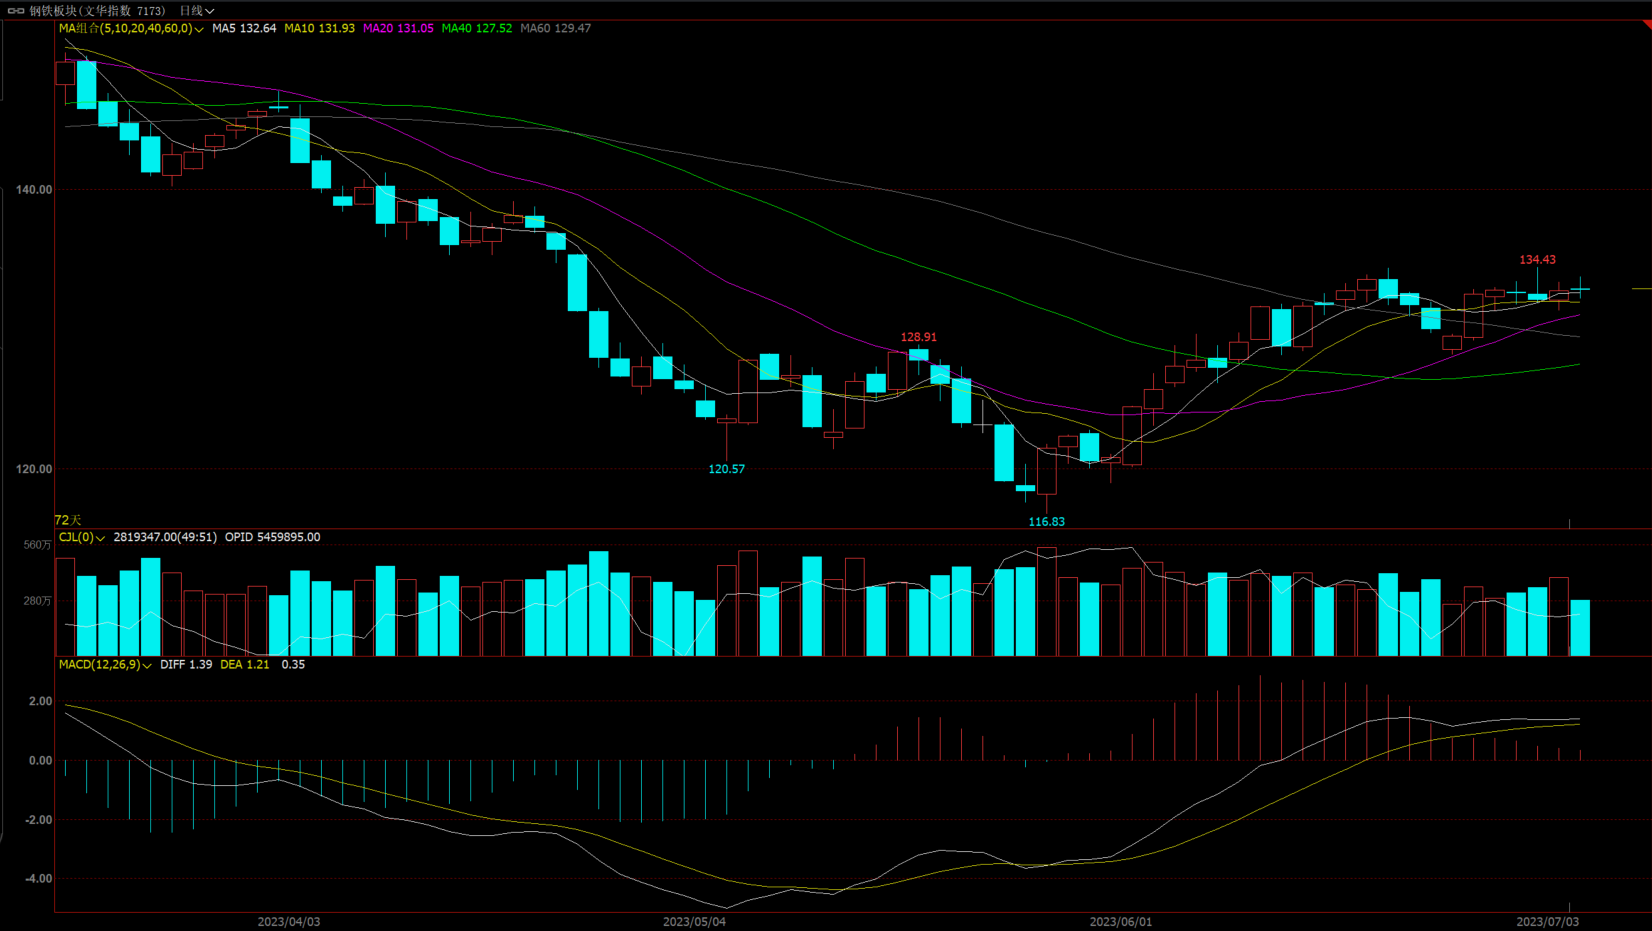The height and width of the screenshot is (931, 1652).
Task: Click the volume 2819347.00(49:51) readout
Action: 165,537
